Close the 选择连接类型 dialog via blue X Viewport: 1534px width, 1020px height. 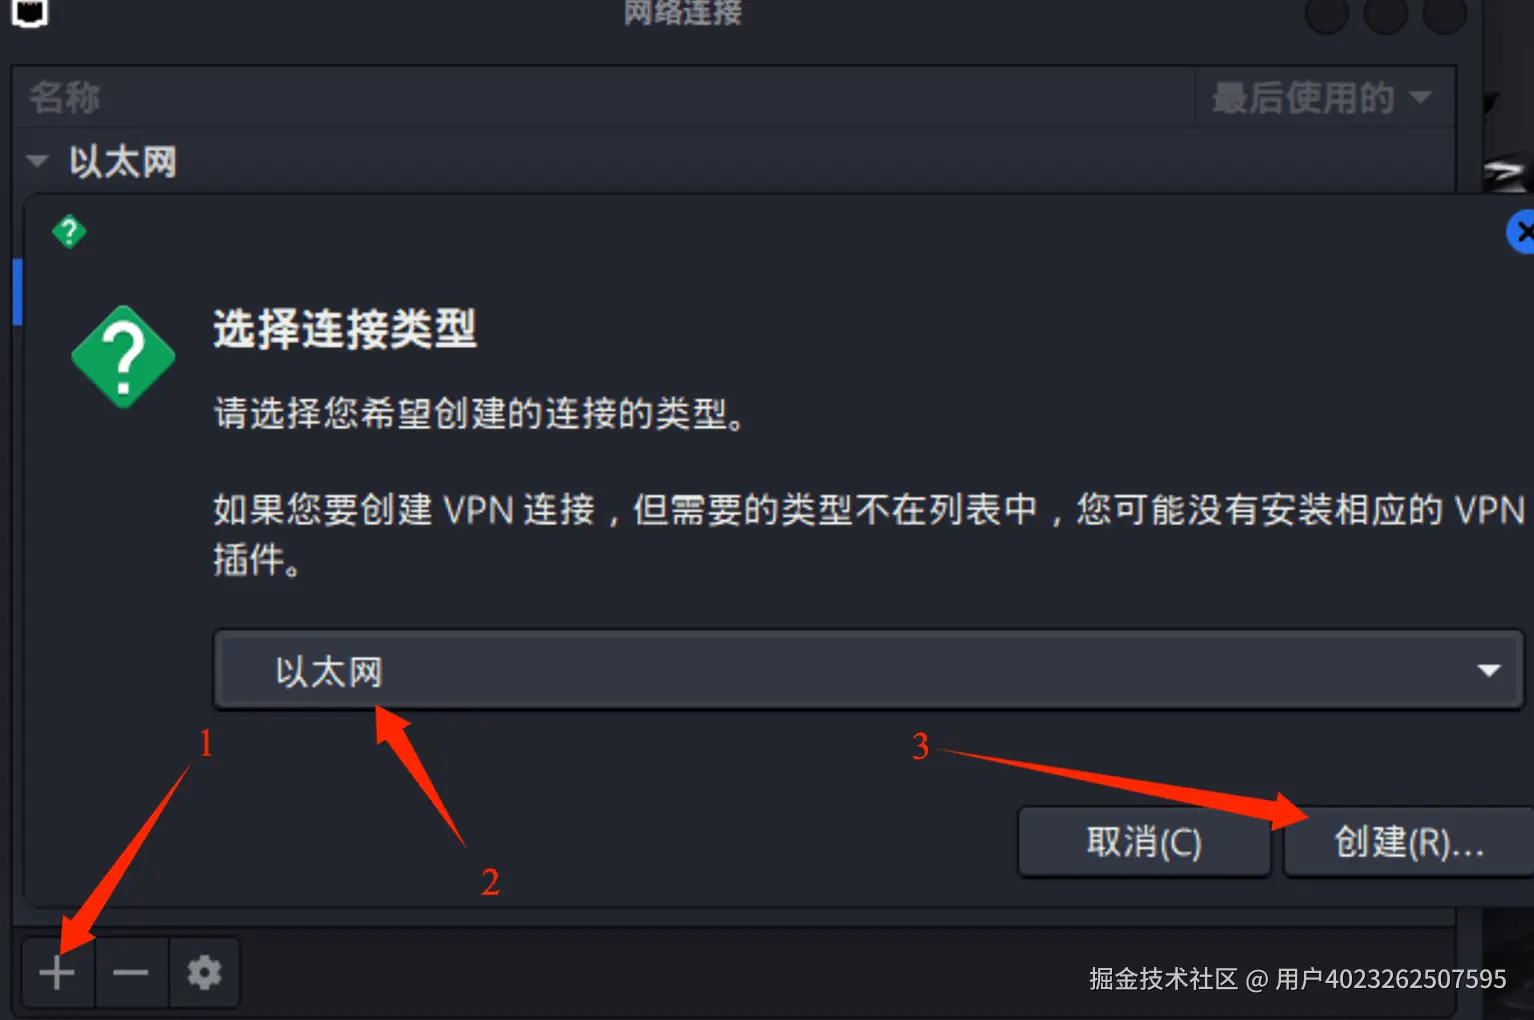(x=1521, y=233)
